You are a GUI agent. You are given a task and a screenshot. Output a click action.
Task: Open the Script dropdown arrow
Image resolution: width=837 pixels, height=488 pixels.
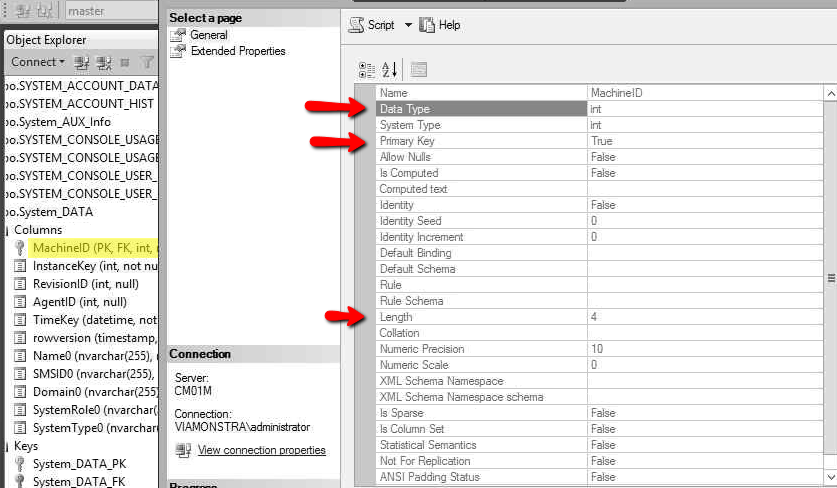coord(408,25)
